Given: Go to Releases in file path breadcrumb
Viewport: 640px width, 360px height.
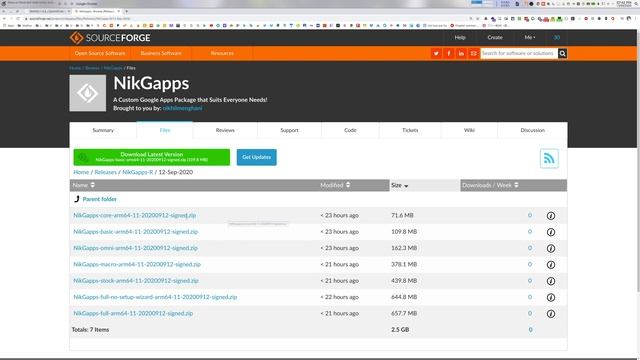Looking at the screenshot, I should (106, 172).
